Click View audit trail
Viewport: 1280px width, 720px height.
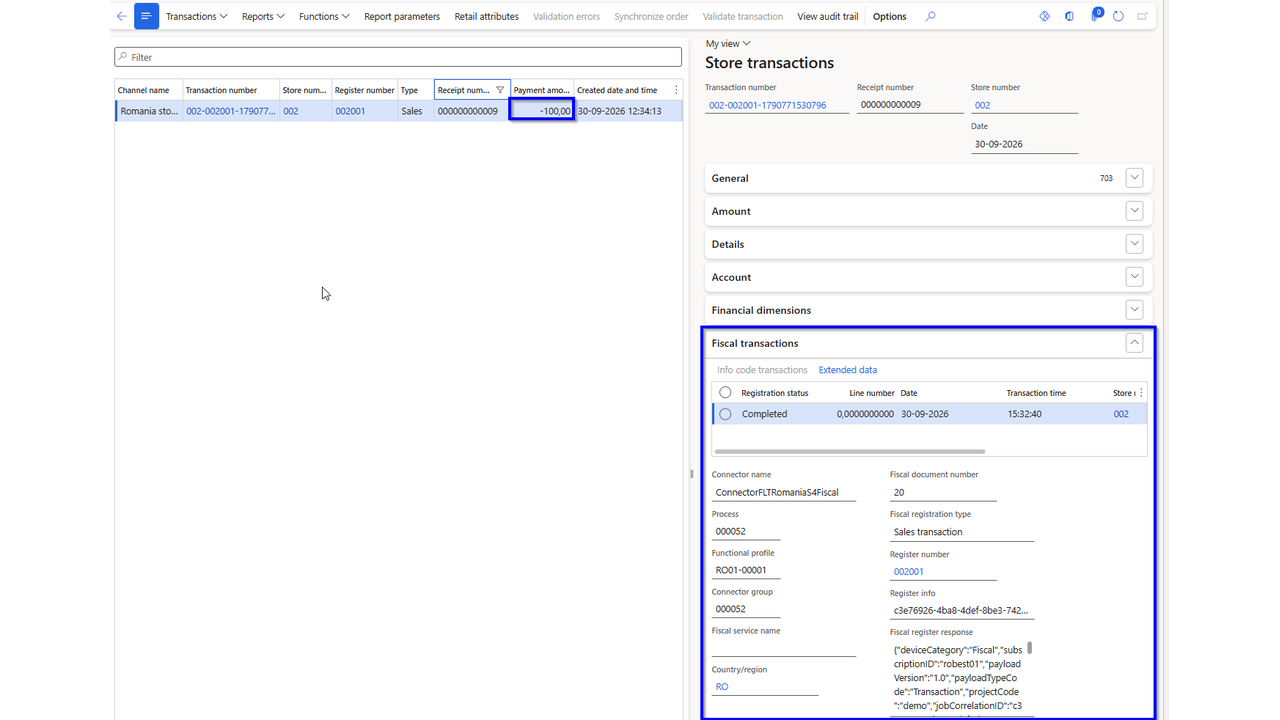828,16
